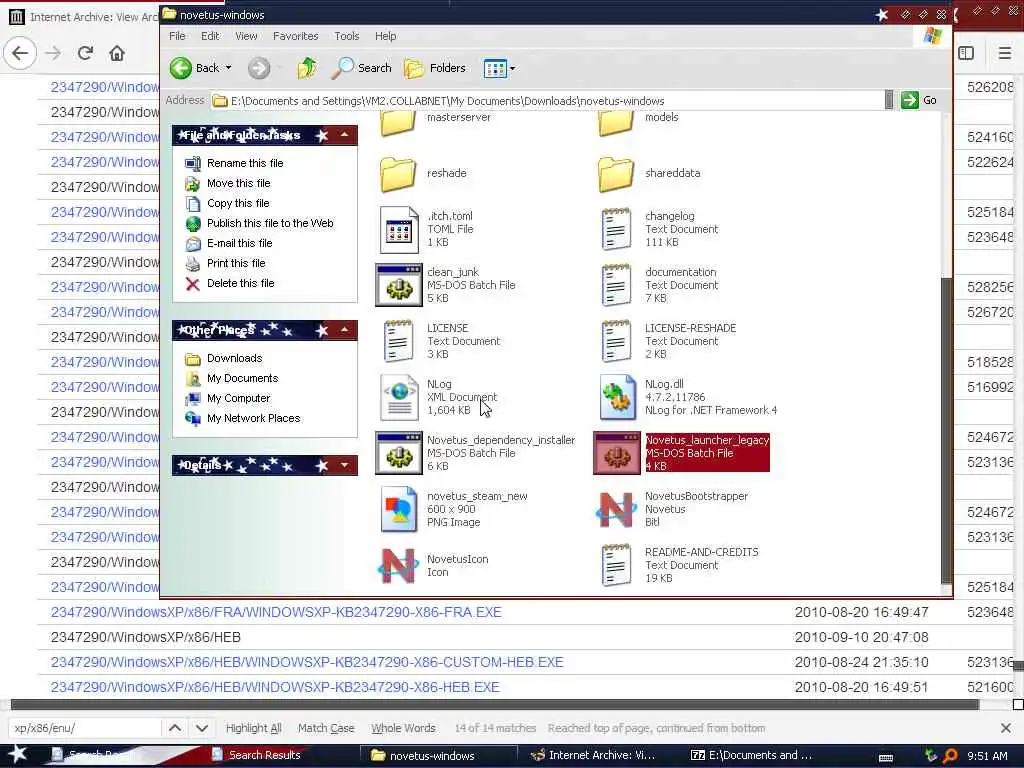
Task: Click browser Back arrow button
Action: tap(20, 53)
